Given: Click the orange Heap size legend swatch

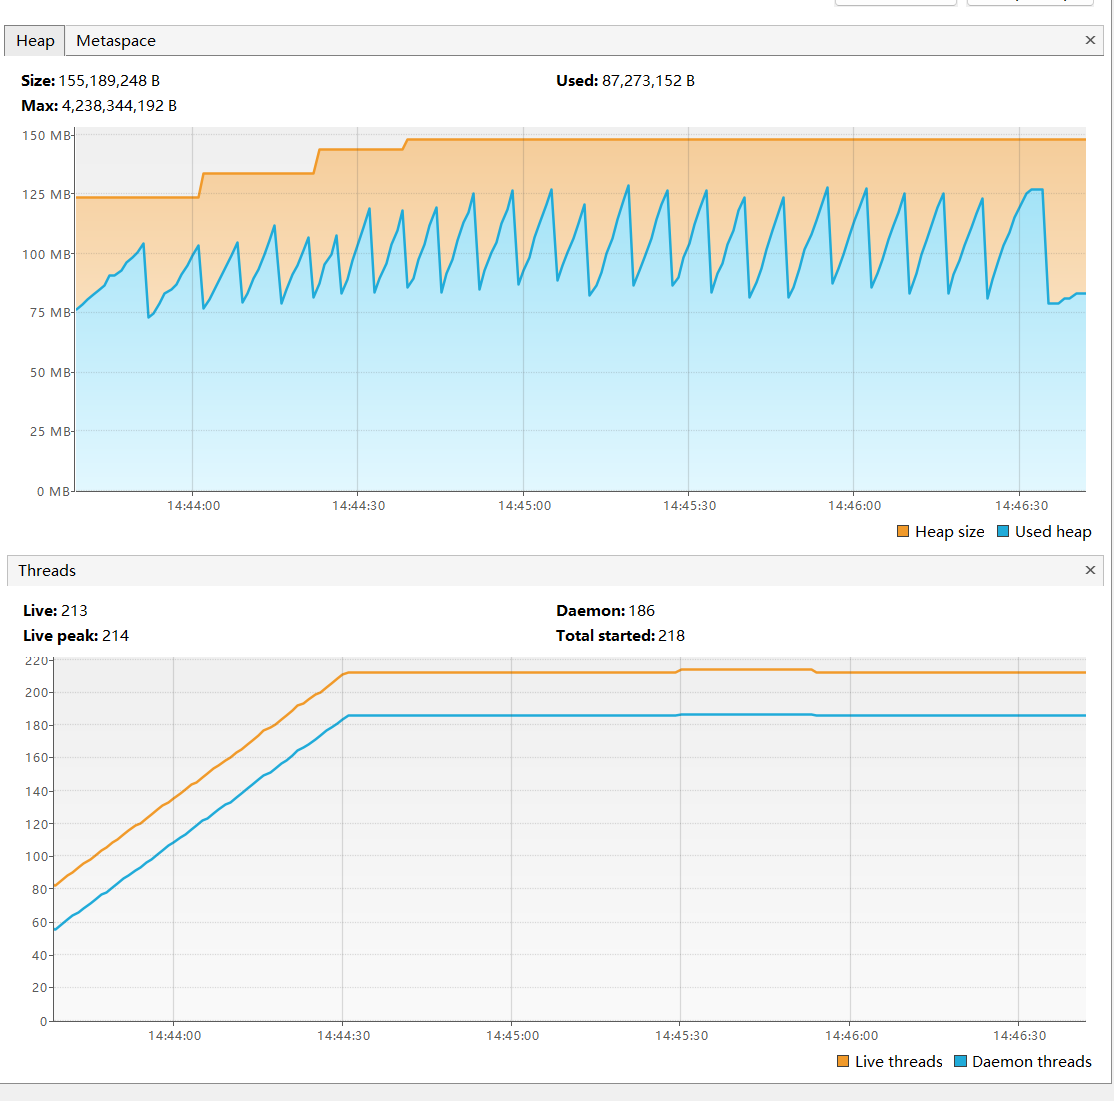Looking at the screenshot, I should click(x=903, y=531).
